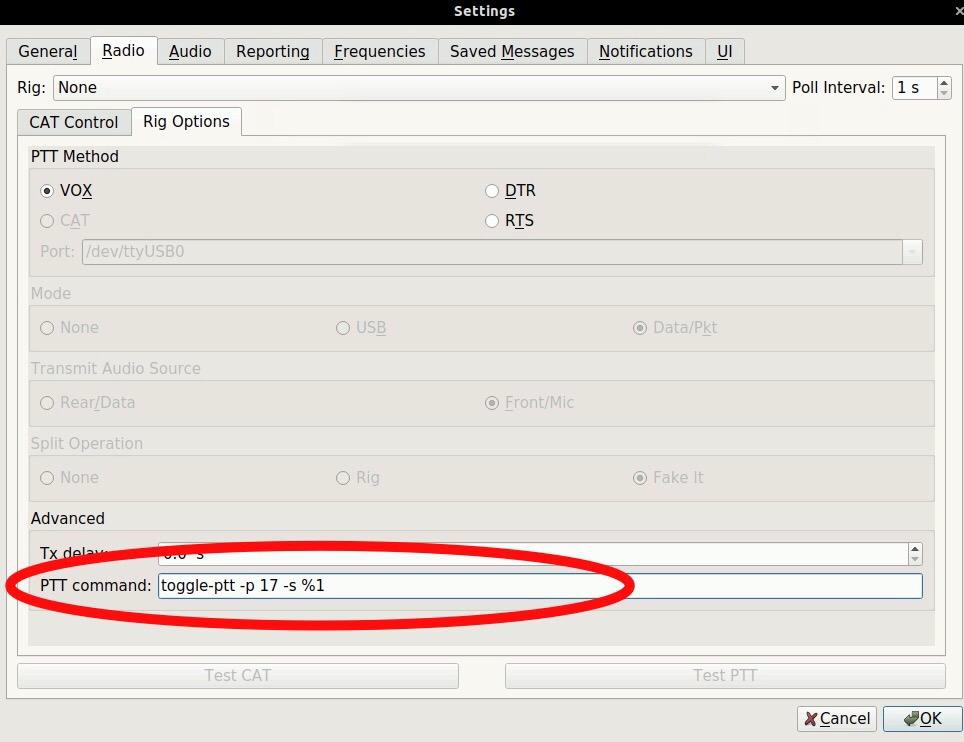Open the Frequencies tab
964x742 pixels.
[x=379, y=52]
